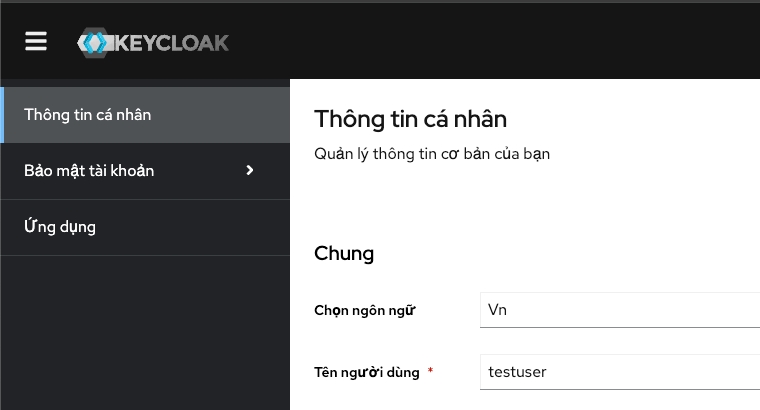Click the subtitle Quản lý thông tin cơ bản
The image size is (760, 410).
(x=432, y=154)
